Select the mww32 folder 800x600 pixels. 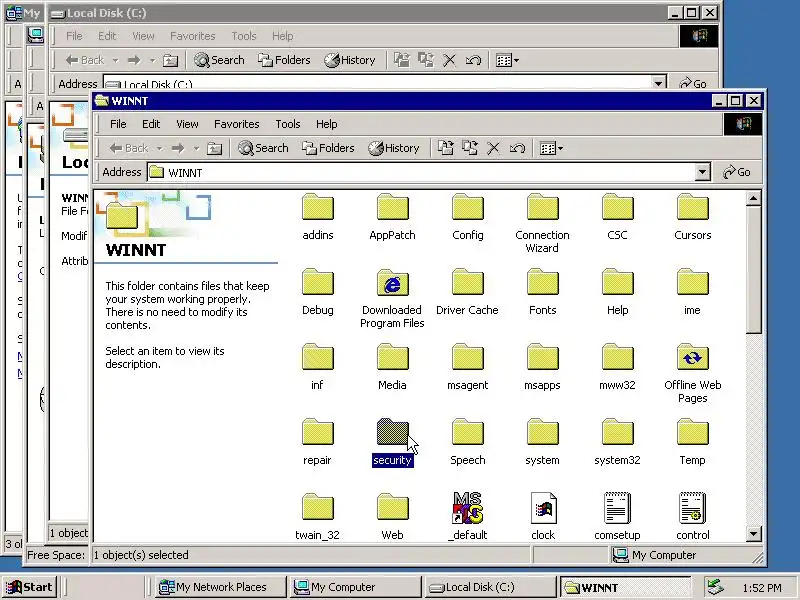(x=617, y=367)
